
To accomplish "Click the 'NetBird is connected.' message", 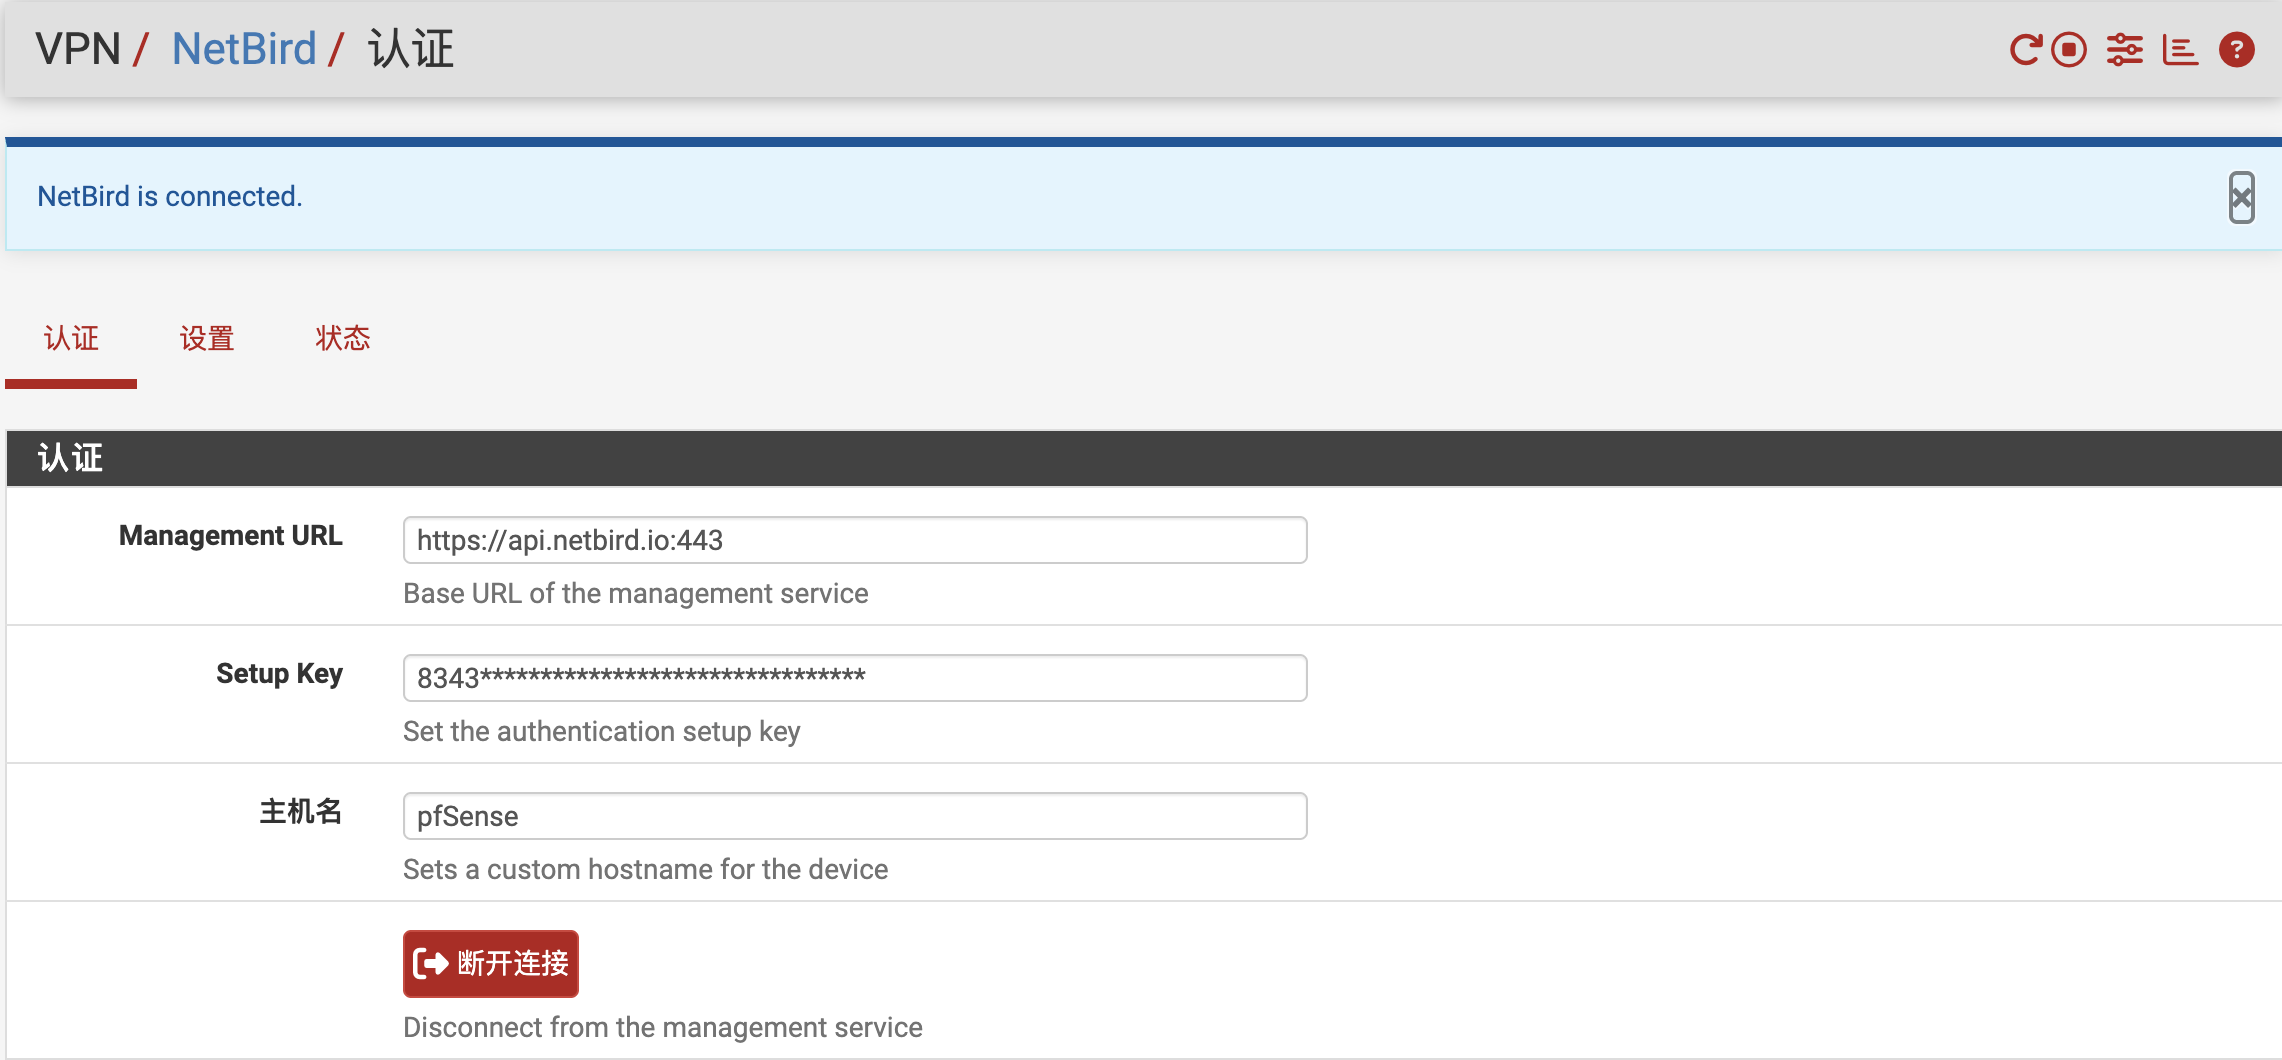I will 170,196.
